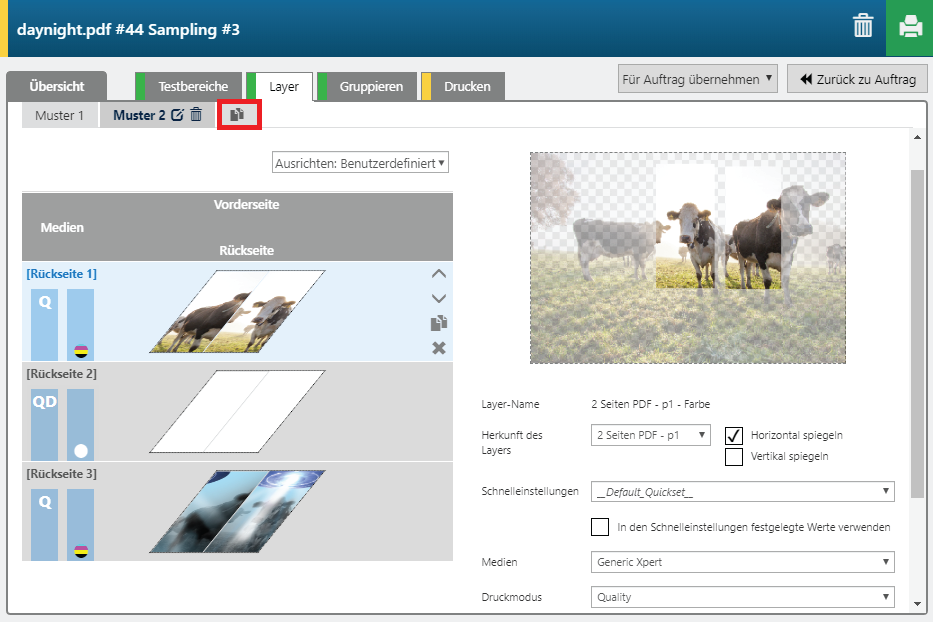
Task: Remove the Rückseite 1 layer with the X
Action: (x=438, y=347)
